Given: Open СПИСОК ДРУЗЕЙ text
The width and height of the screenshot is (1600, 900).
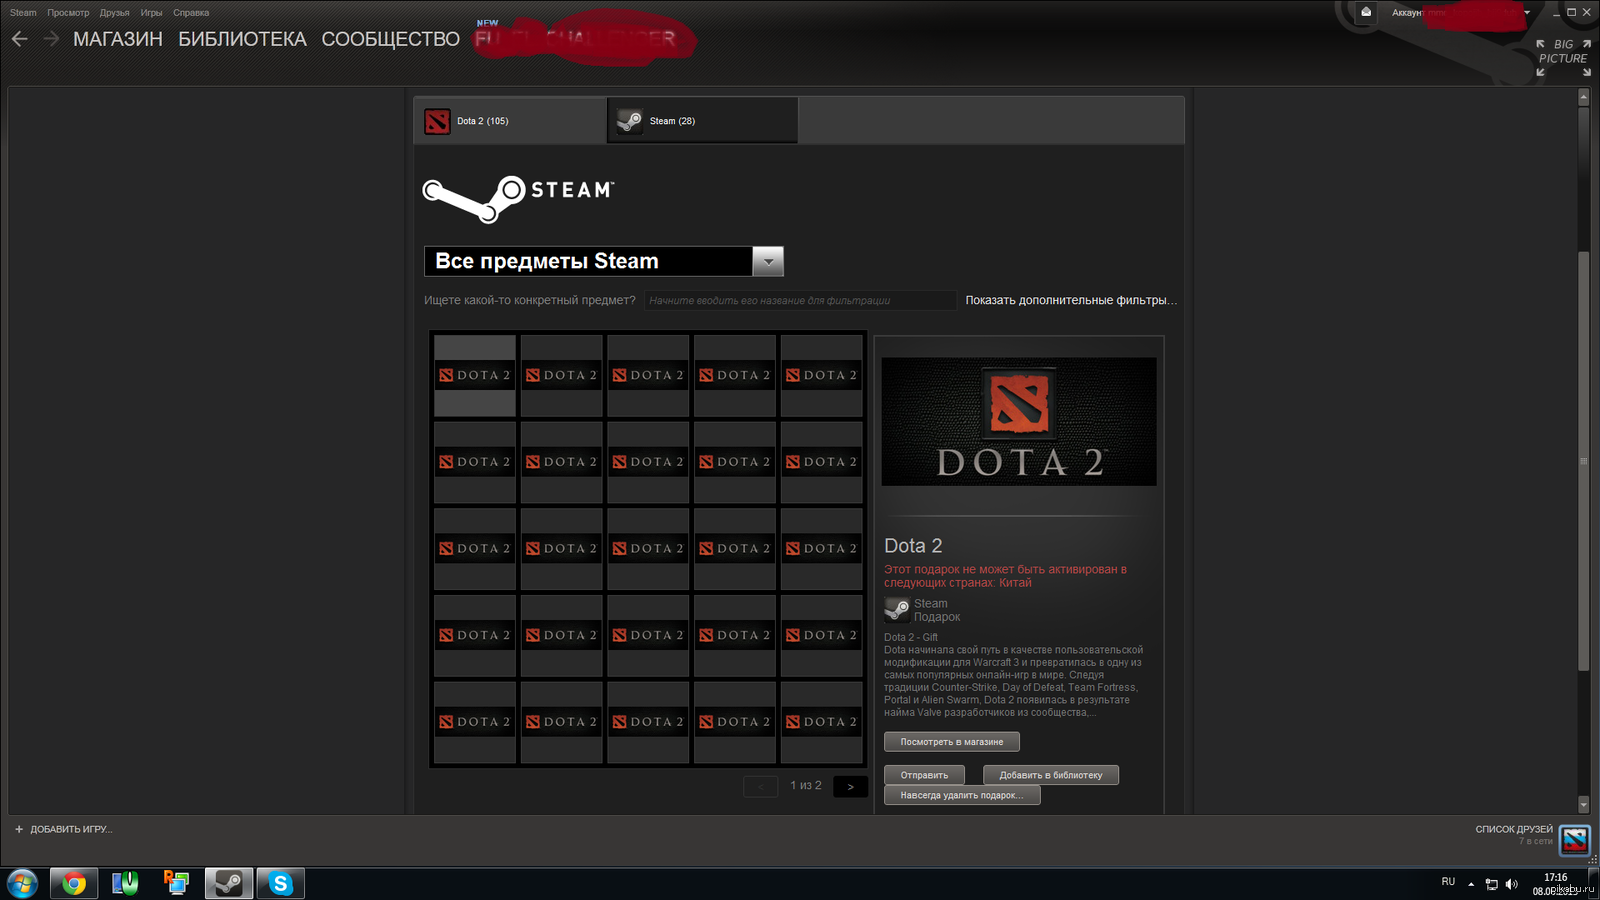Looking at the screenshot, I should point(1514,829).
